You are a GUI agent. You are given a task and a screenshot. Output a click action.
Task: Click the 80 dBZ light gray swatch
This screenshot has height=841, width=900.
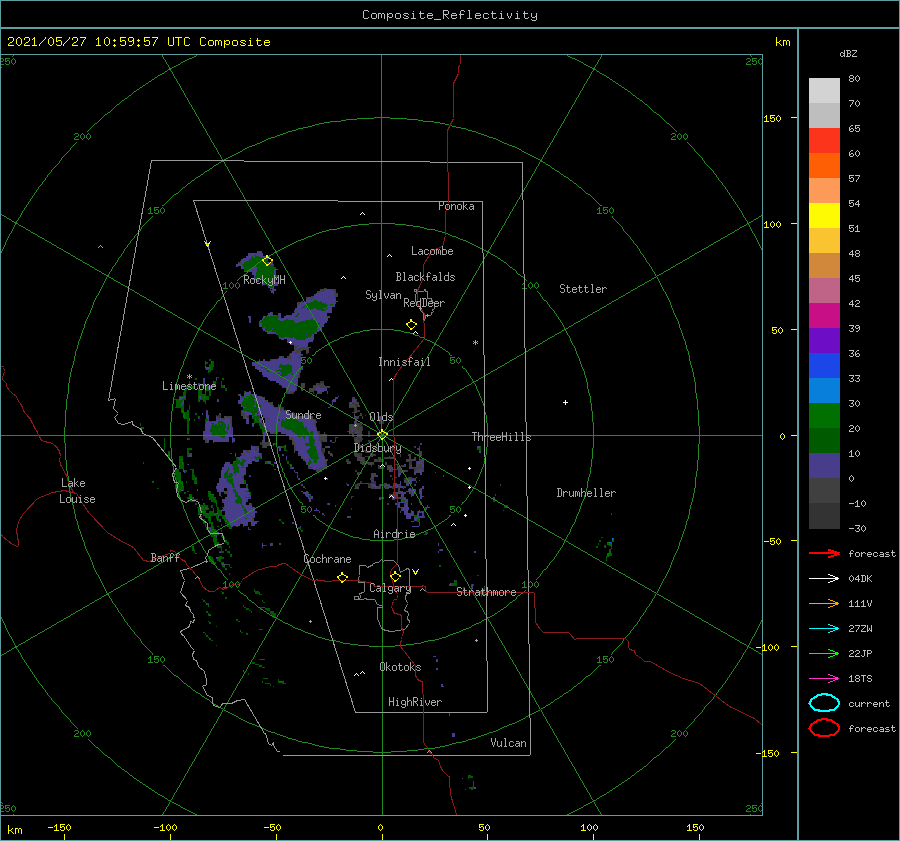pyautogui.click(x=824, y=90)
